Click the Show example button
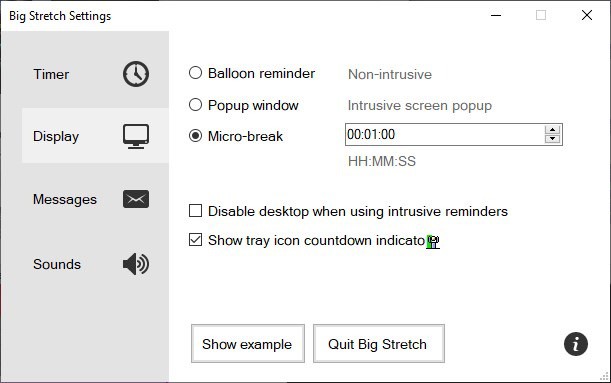611x383 pixels. (248, 344)
